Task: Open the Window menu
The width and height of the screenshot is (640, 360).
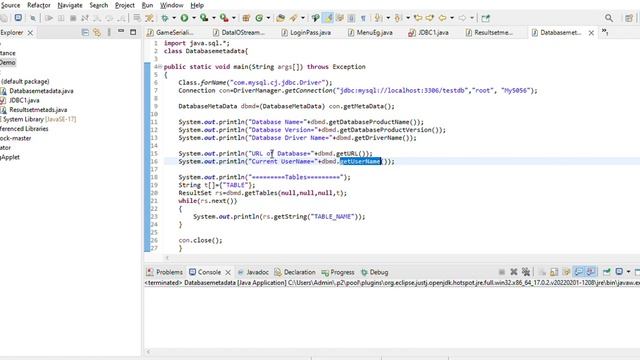Action: pos(171,5)
